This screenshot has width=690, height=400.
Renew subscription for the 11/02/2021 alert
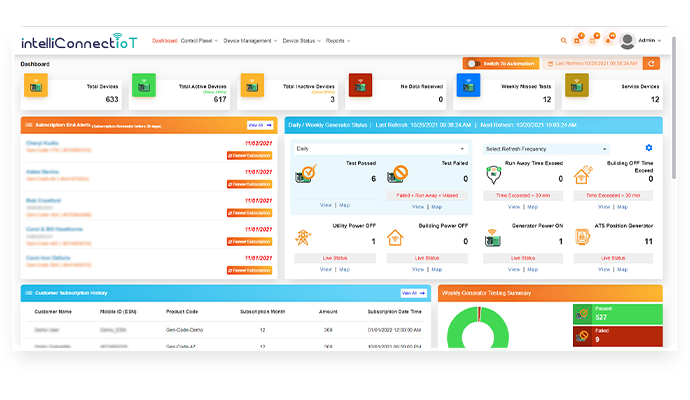[250, 156]
